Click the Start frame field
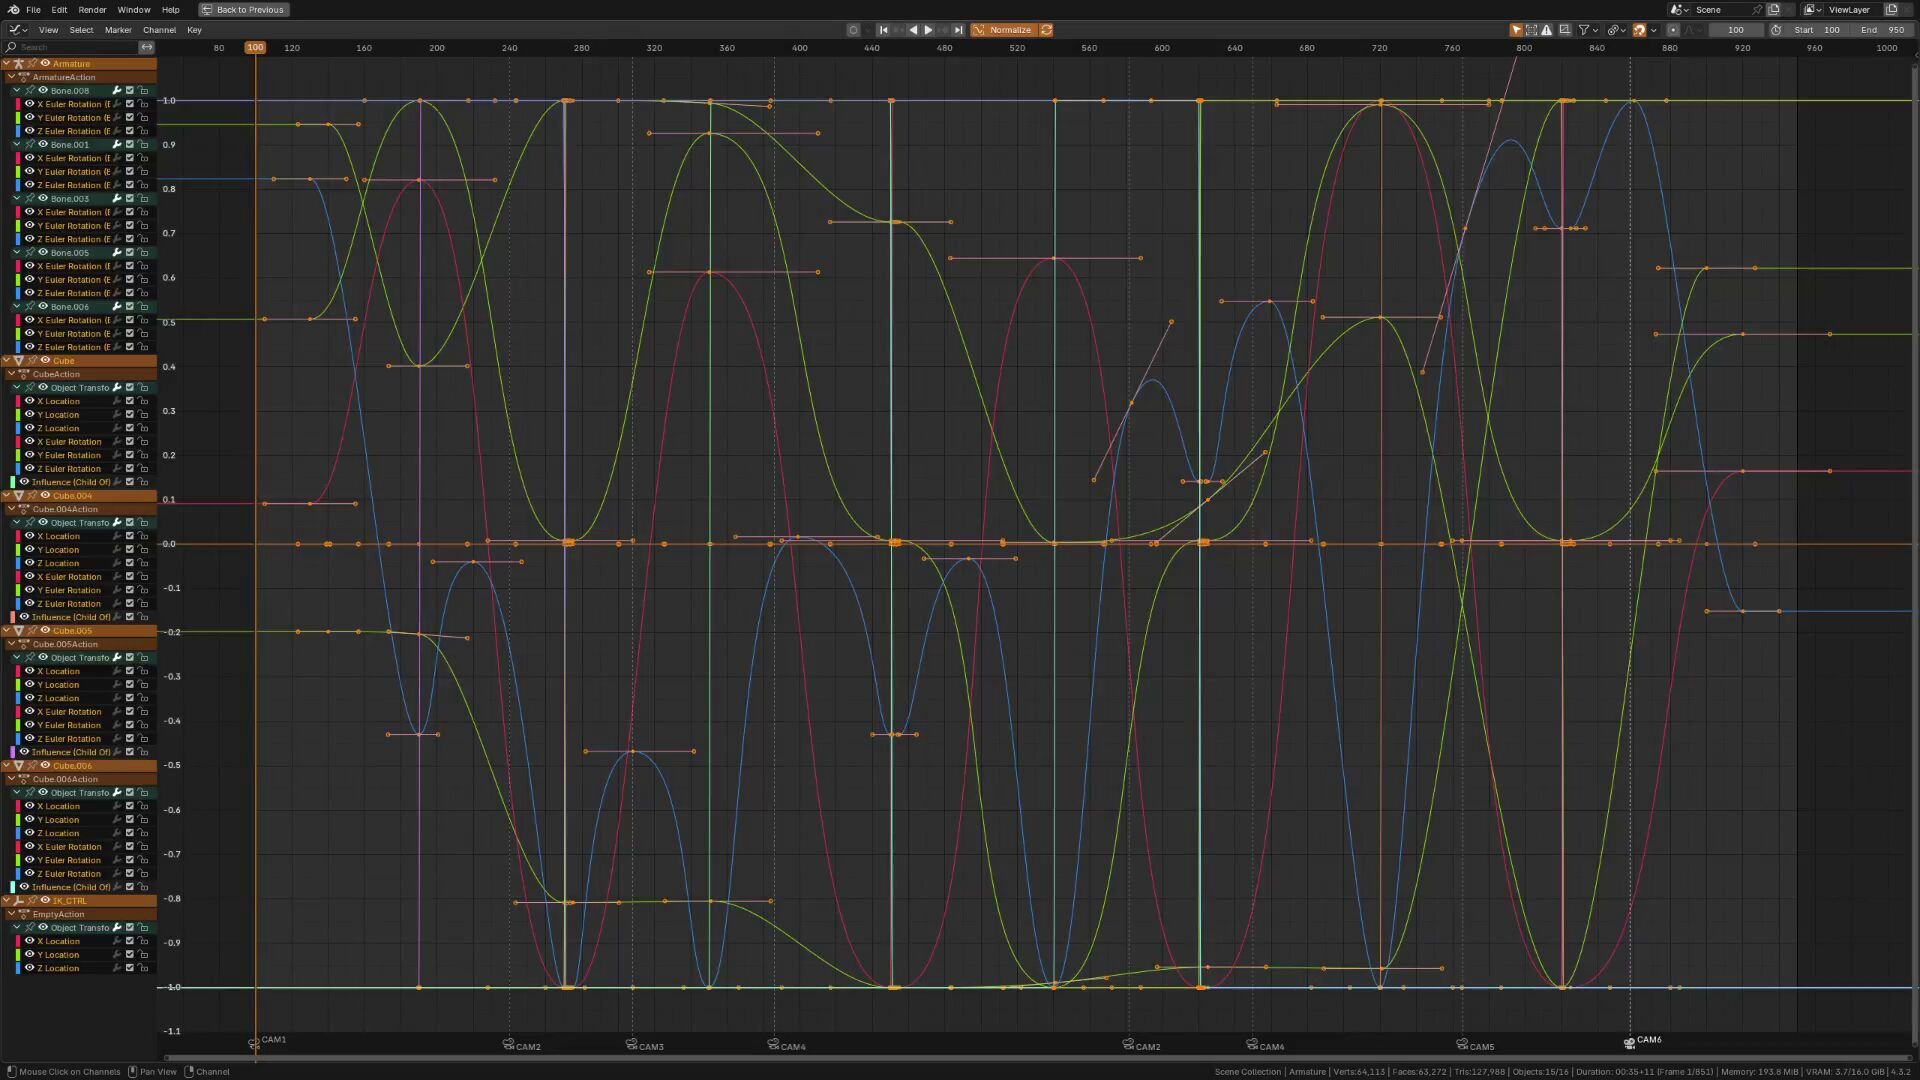 click(1817, 30)
